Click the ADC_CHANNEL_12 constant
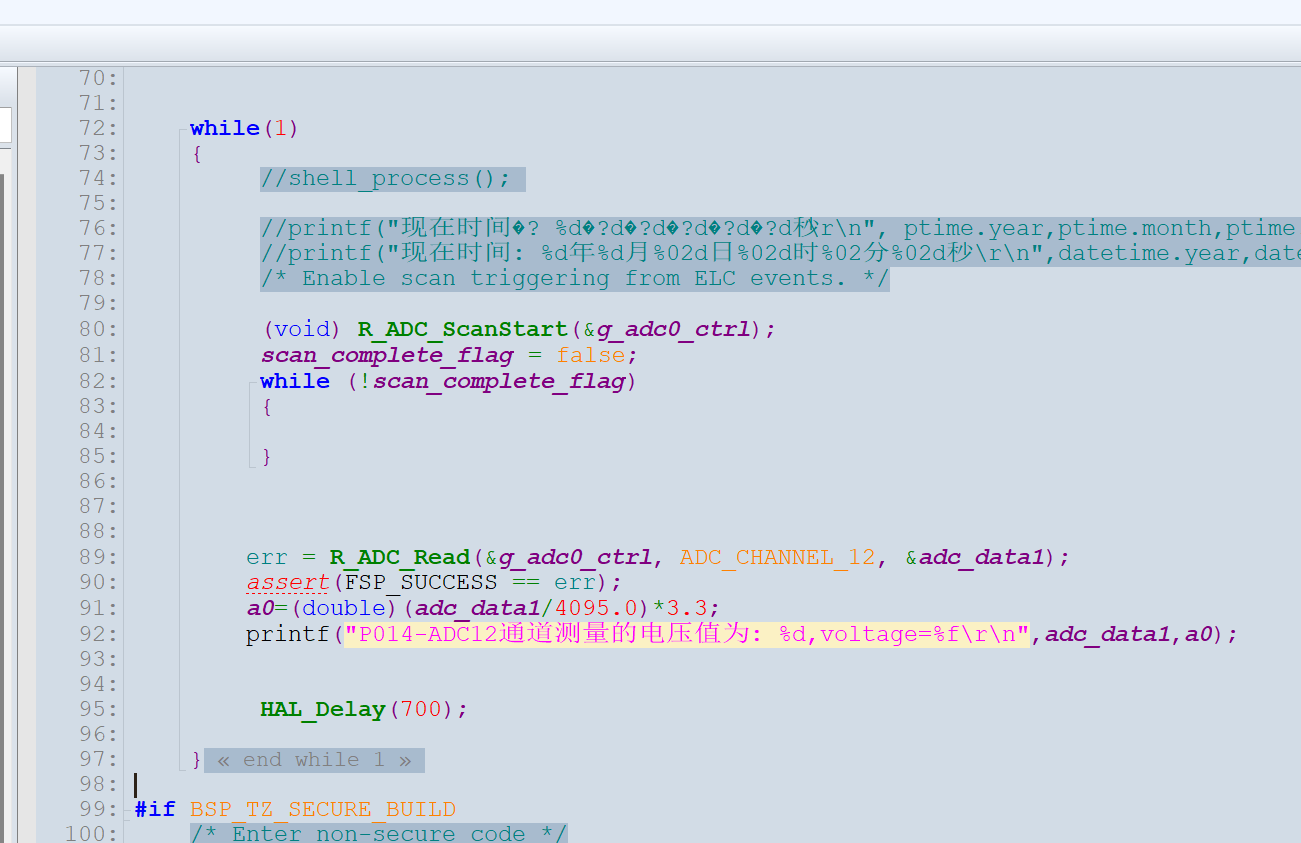 [778, 557]
